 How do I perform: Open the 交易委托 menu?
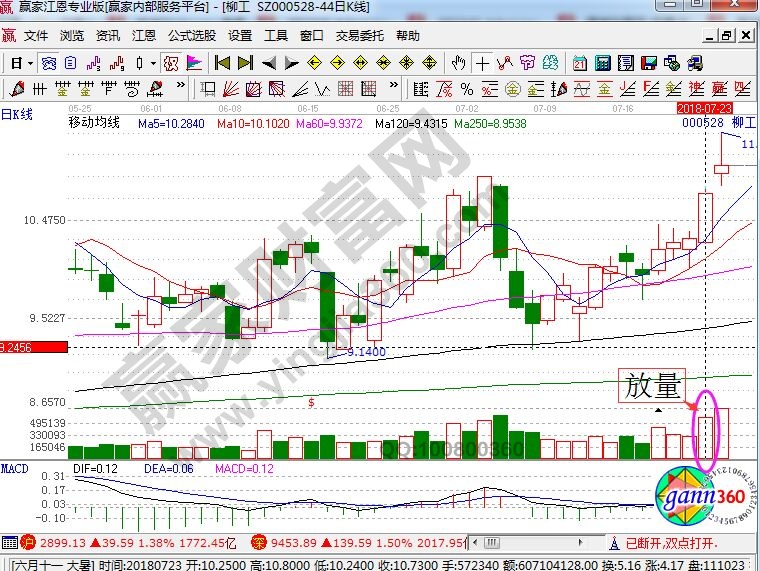(x=359, y=35)
